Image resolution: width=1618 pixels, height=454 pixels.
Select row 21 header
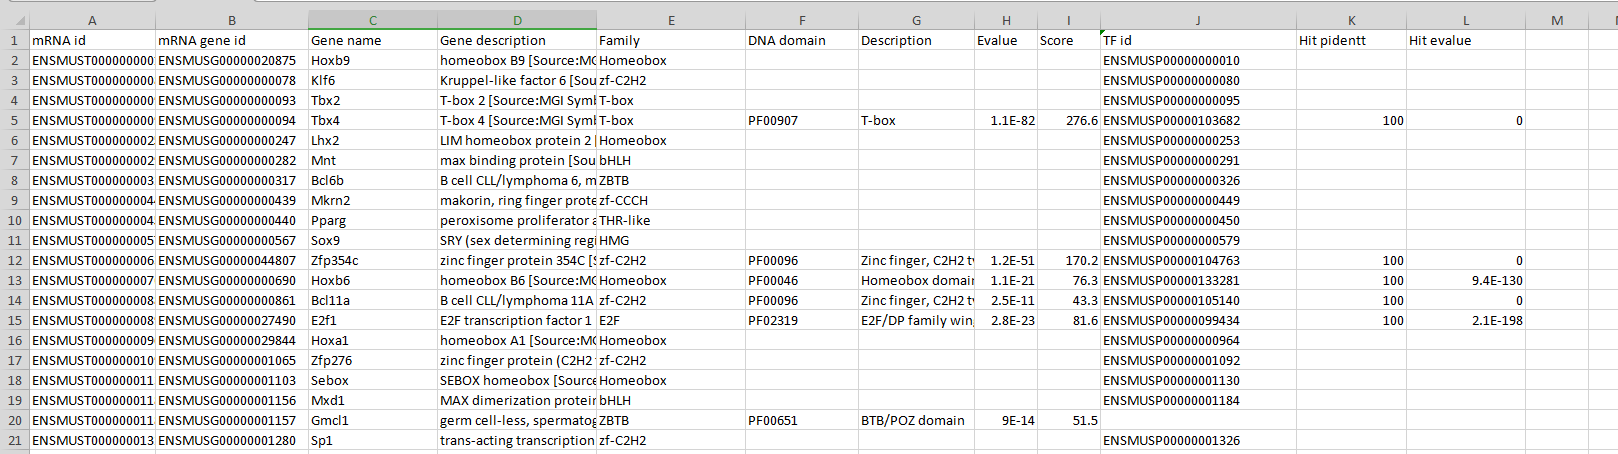click(x=14, y=440)
